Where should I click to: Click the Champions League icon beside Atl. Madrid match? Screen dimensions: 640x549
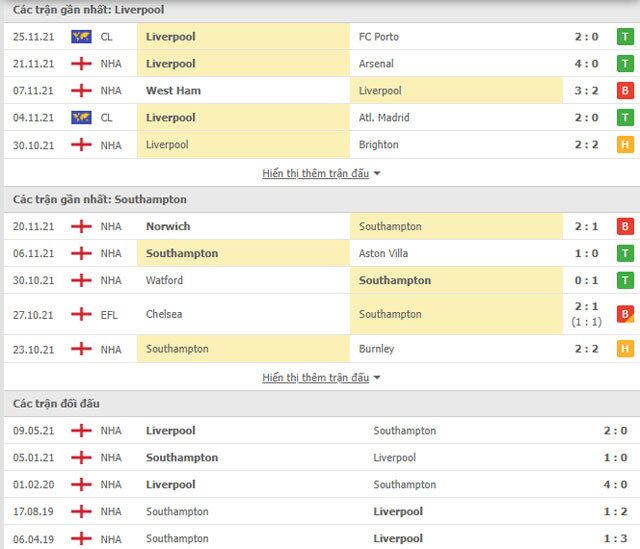[81, 118]
